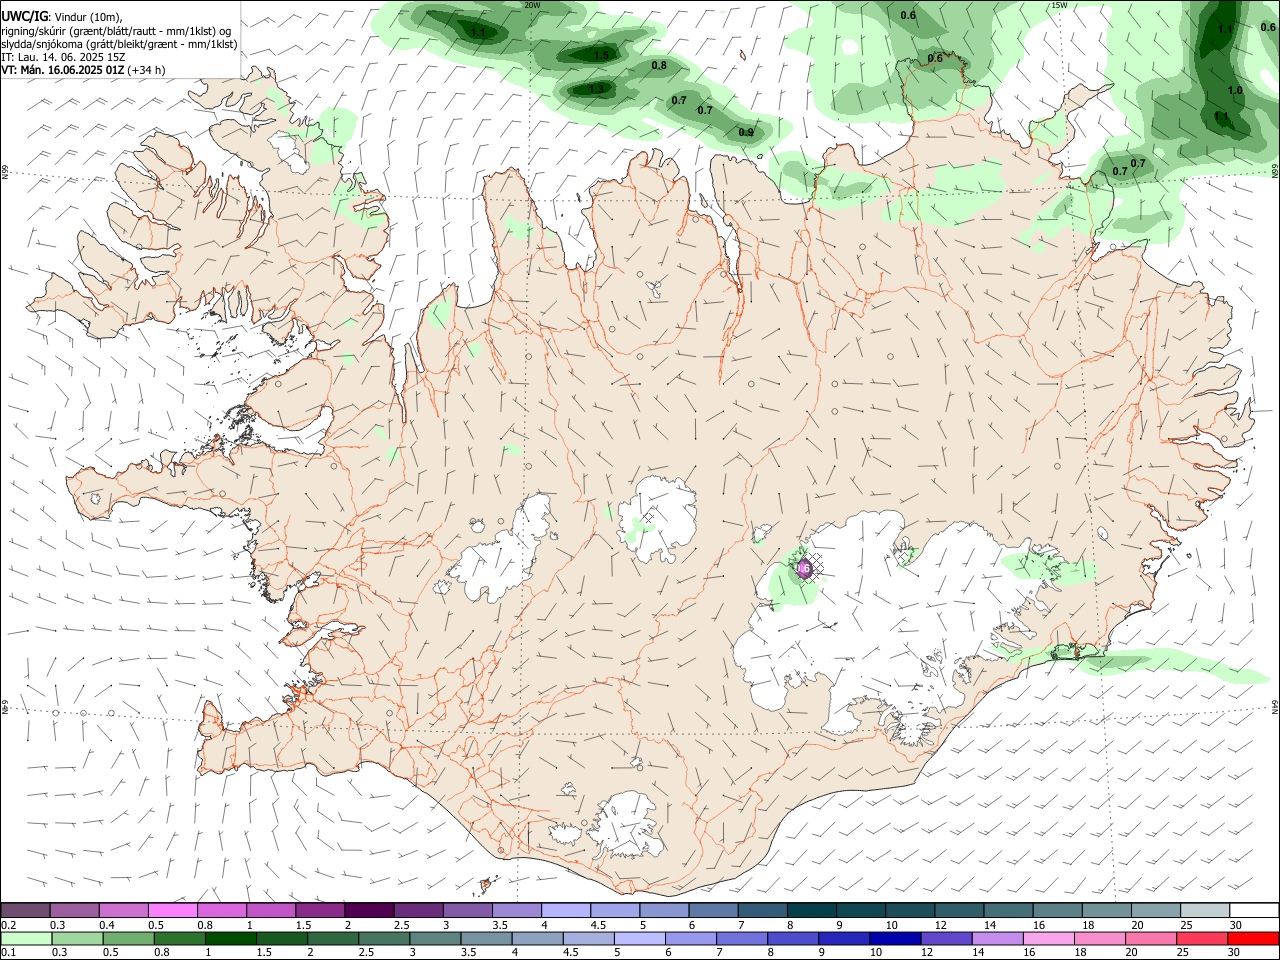Click the 1.0 precipitation value in the northeast
Viewport: 1280px width, 960px height.
(1235, 91)
